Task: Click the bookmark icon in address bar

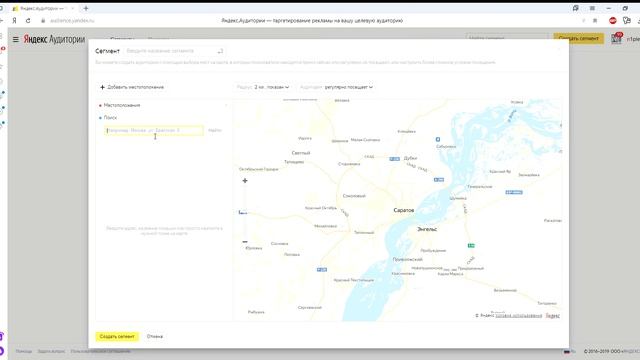Action: (x=595, y=20)
